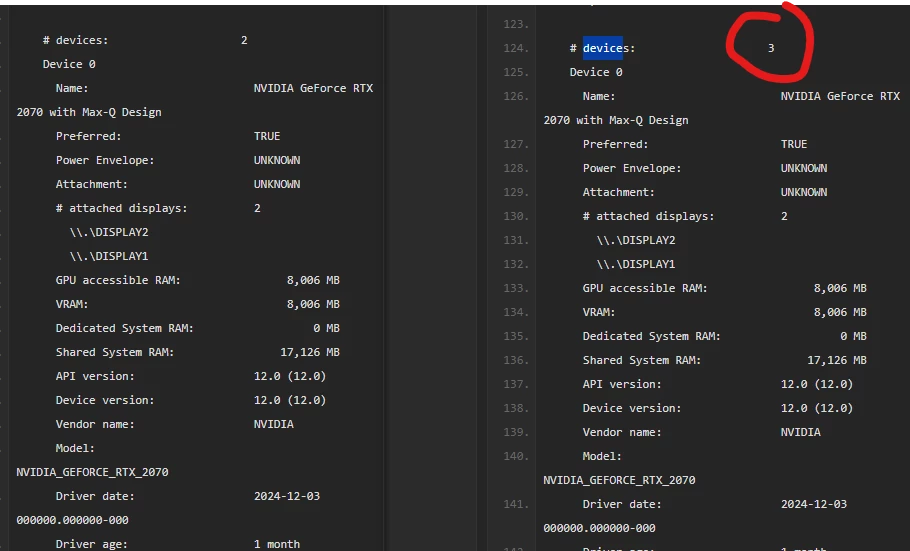Viewport: 910px width, 551px height.
Task: Click "NVIDIA_GEFORCE_RTX_2070" in the unnumbered pane
Action: 92,472
